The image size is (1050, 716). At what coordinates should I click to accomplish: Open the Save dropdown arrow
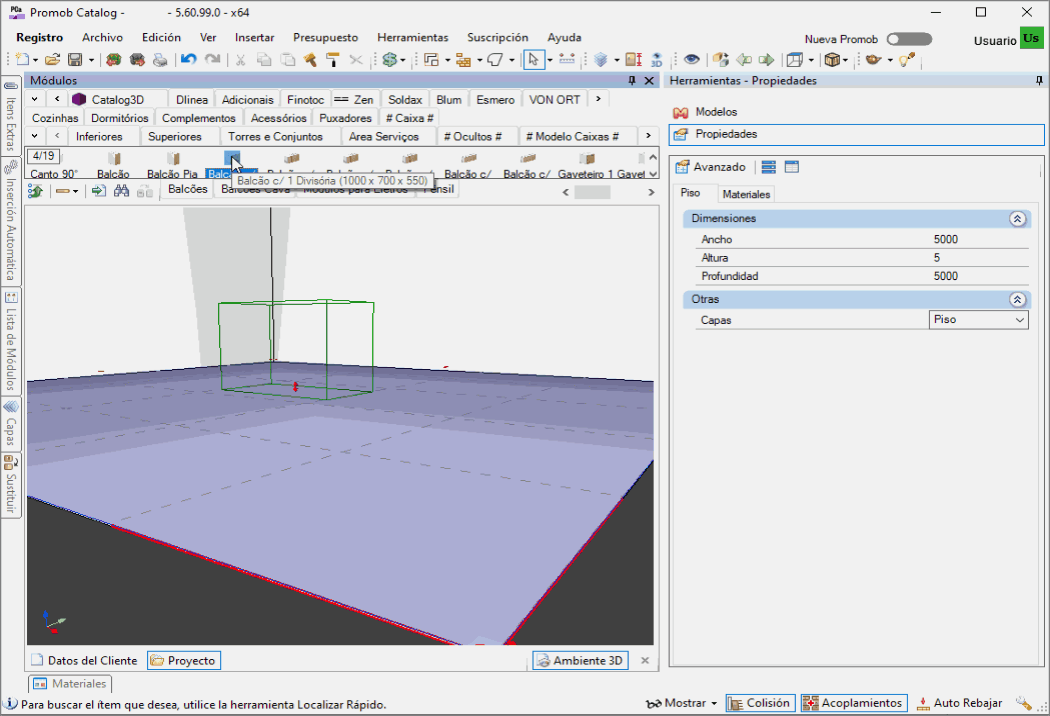(91, 60)
